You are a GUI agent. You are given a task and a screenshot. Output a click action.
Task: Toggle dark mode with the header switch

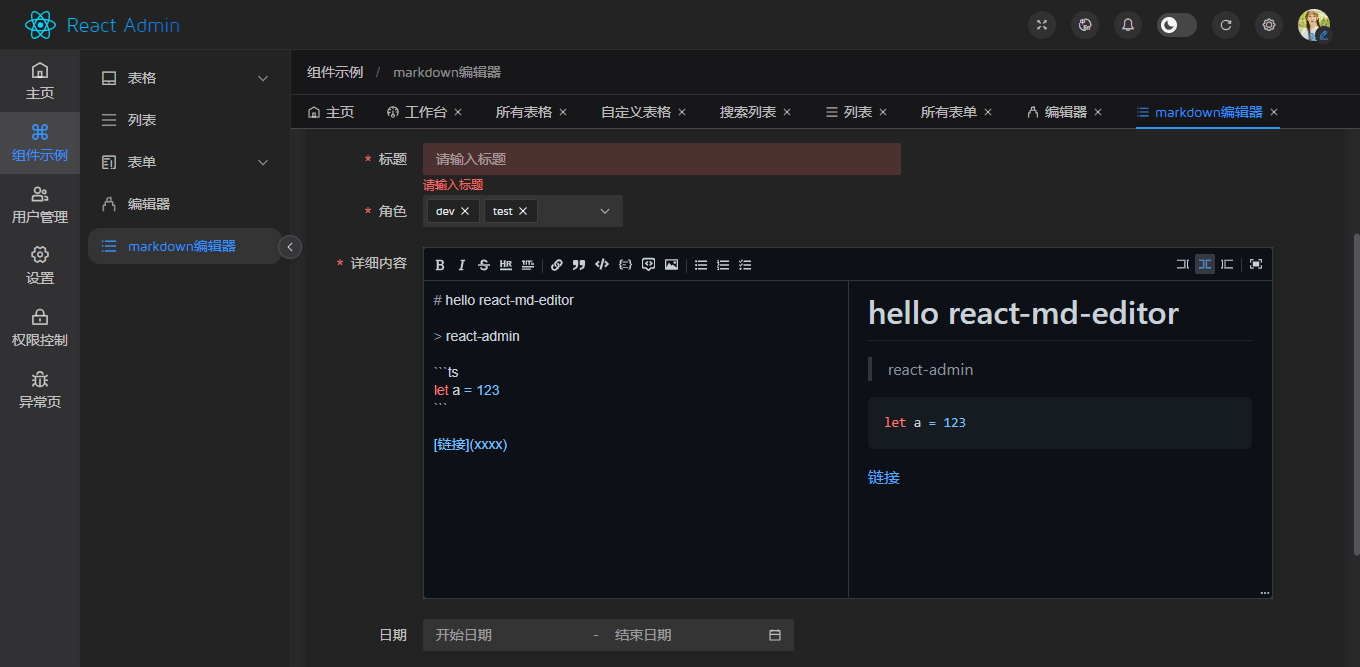(x=1176, y=24)
